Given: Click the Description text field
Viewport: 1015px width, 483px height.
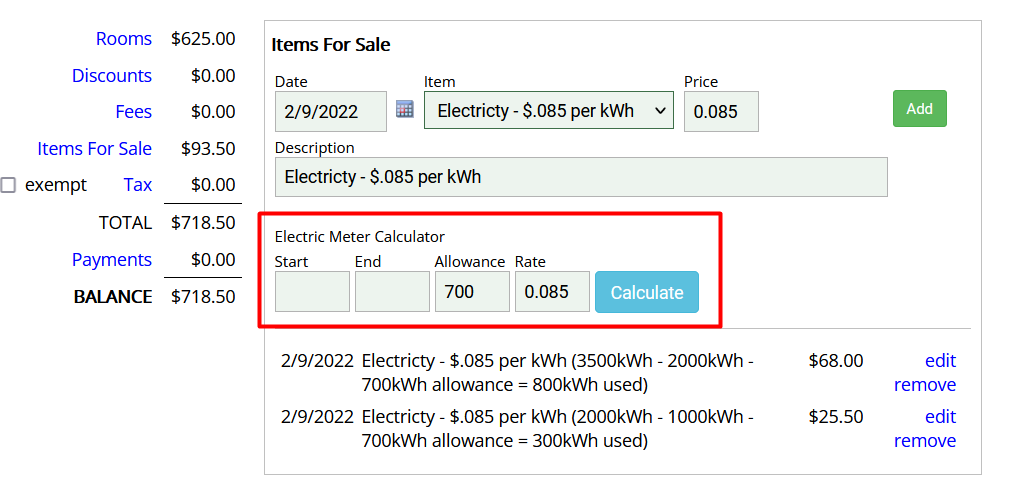Looking at the screenshot, I should 580,177.
